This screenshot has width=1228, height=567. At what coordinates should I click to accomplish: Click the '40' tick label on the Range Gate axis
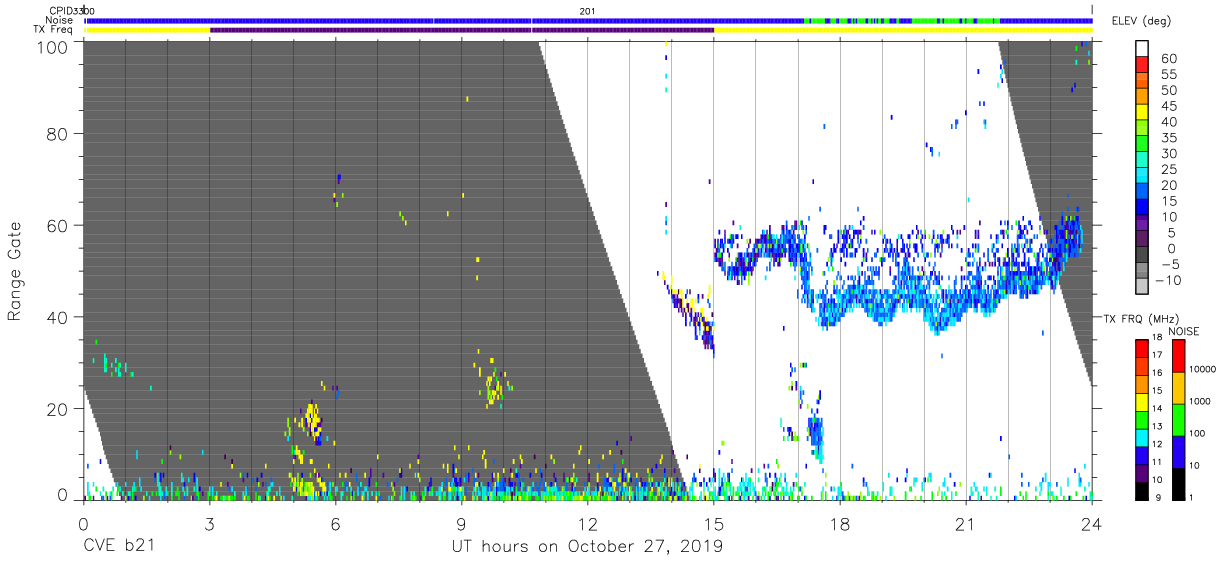tap(59, 317)
